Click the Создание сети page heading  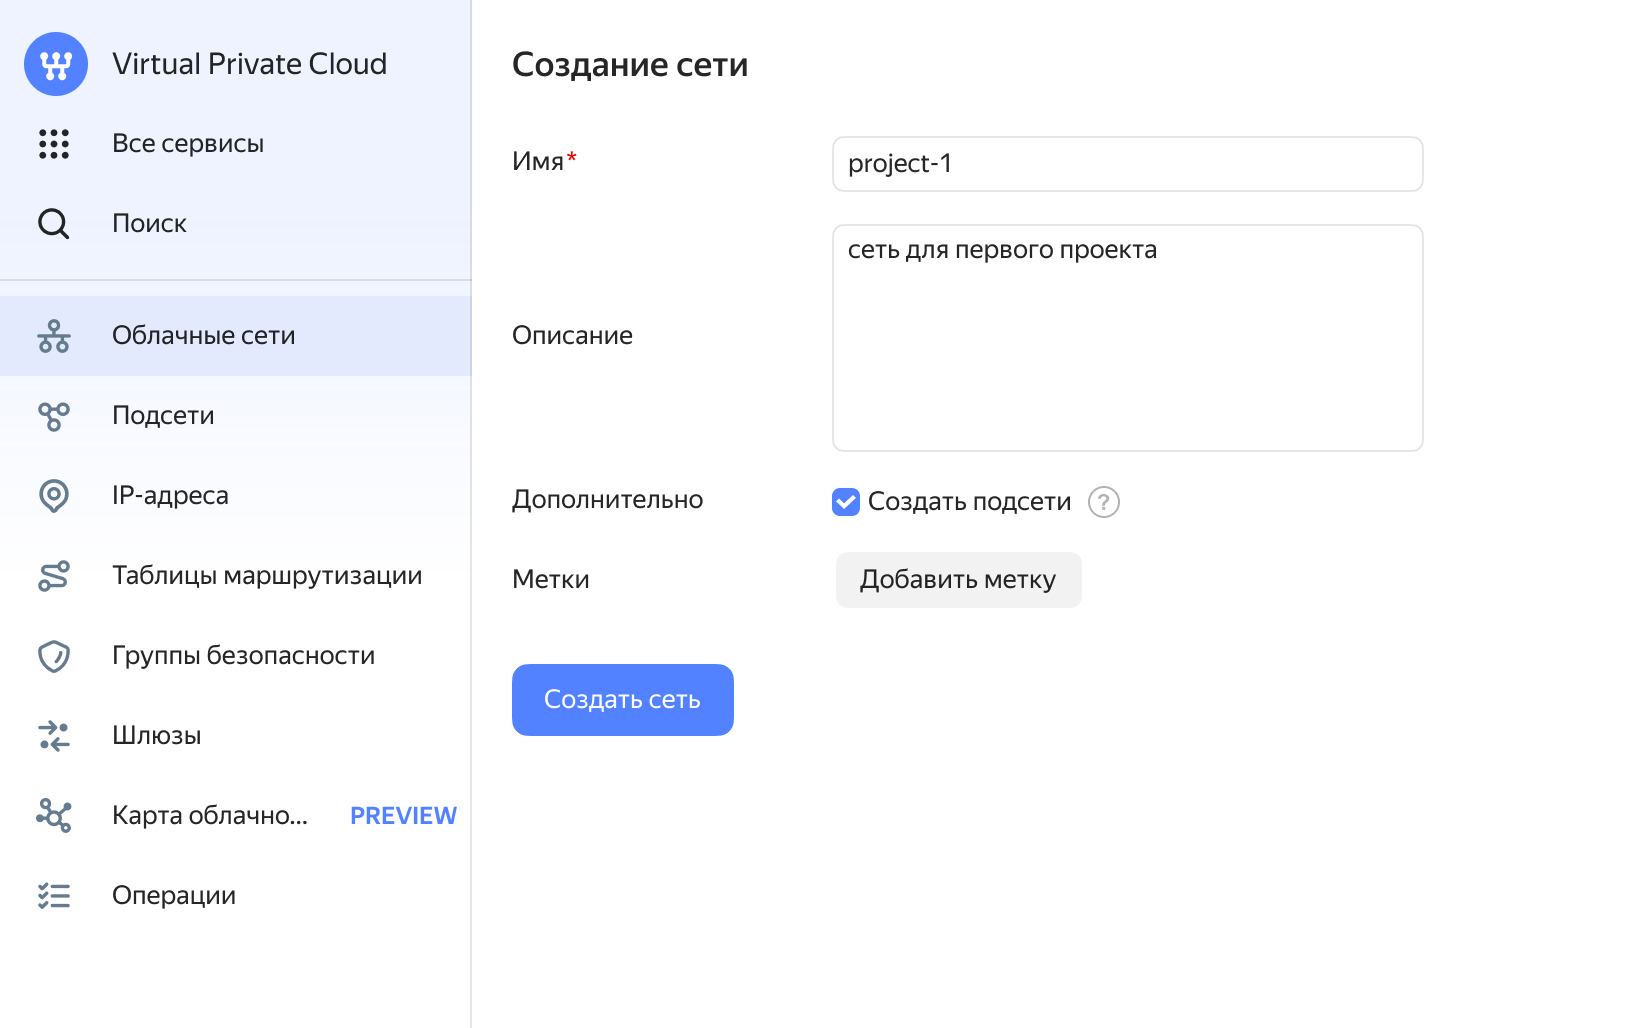[630, 65]
